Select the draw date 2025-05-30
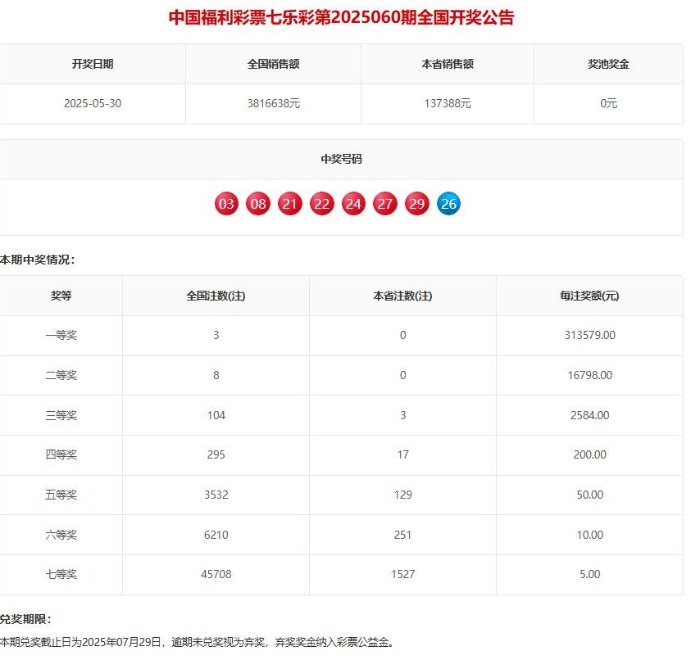The image size is (700, 660). 92,104
